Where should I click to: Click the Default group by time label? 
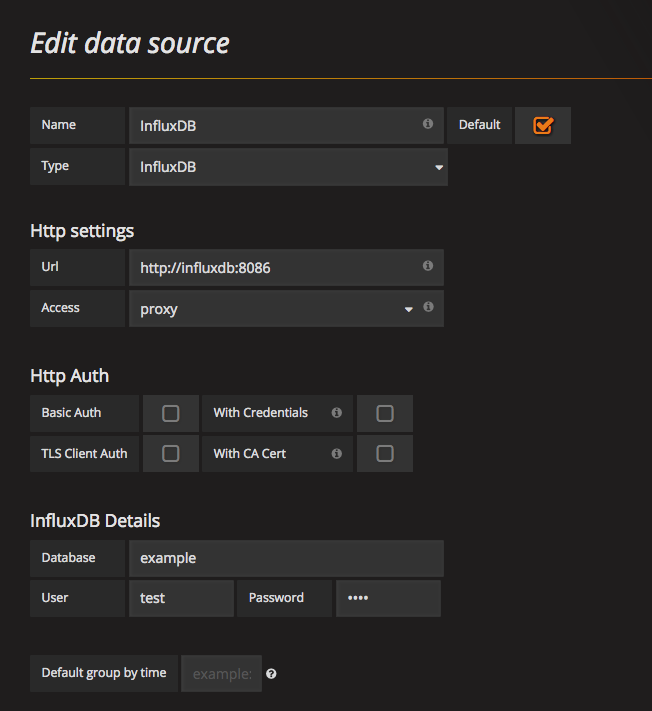104,673
